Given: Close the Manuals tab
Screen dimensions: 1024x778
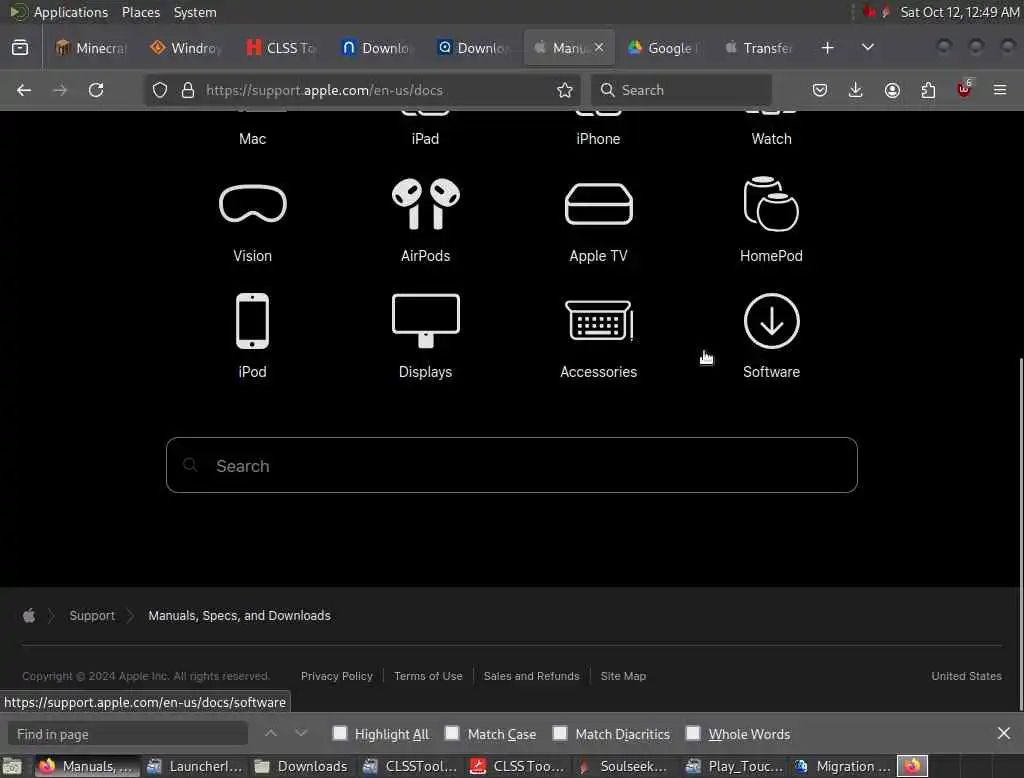Looking at the screenshot, I should coord(599,48).
